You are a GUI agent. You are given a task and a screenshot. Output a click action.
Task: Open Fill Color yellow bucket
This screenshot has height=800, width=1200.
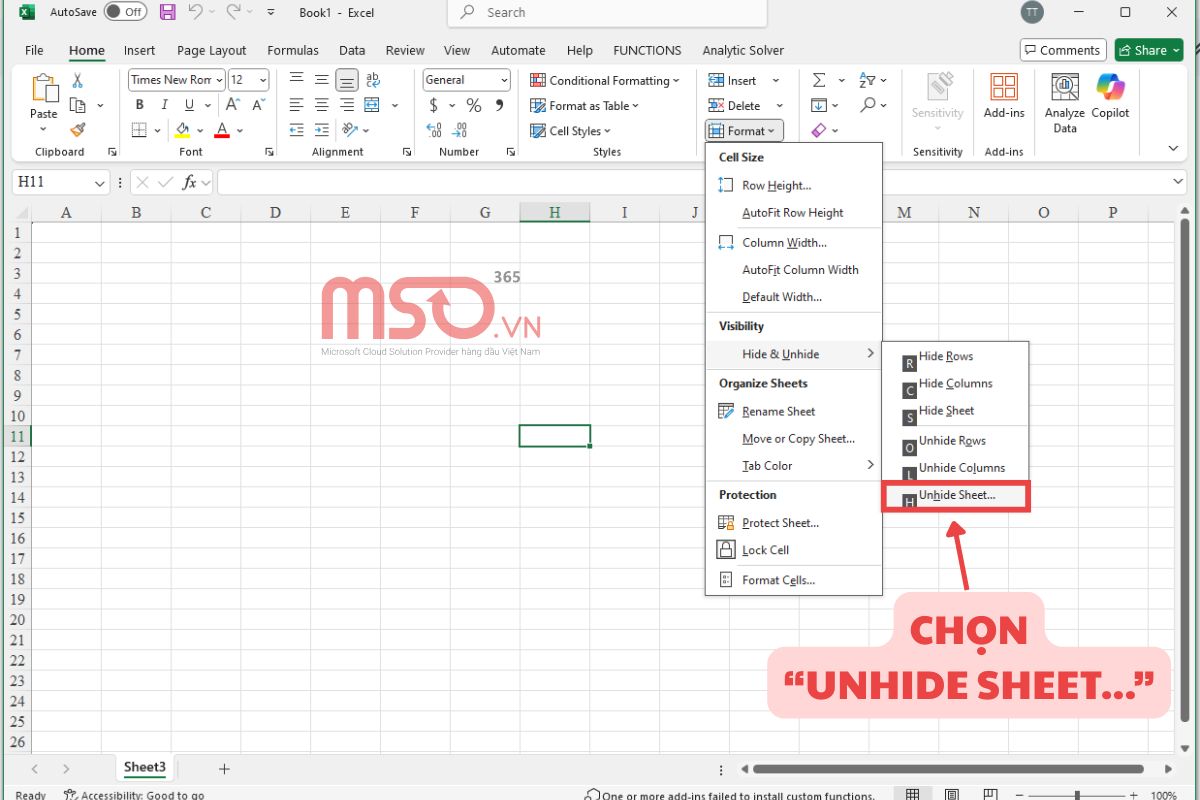(x=182, y=130)
